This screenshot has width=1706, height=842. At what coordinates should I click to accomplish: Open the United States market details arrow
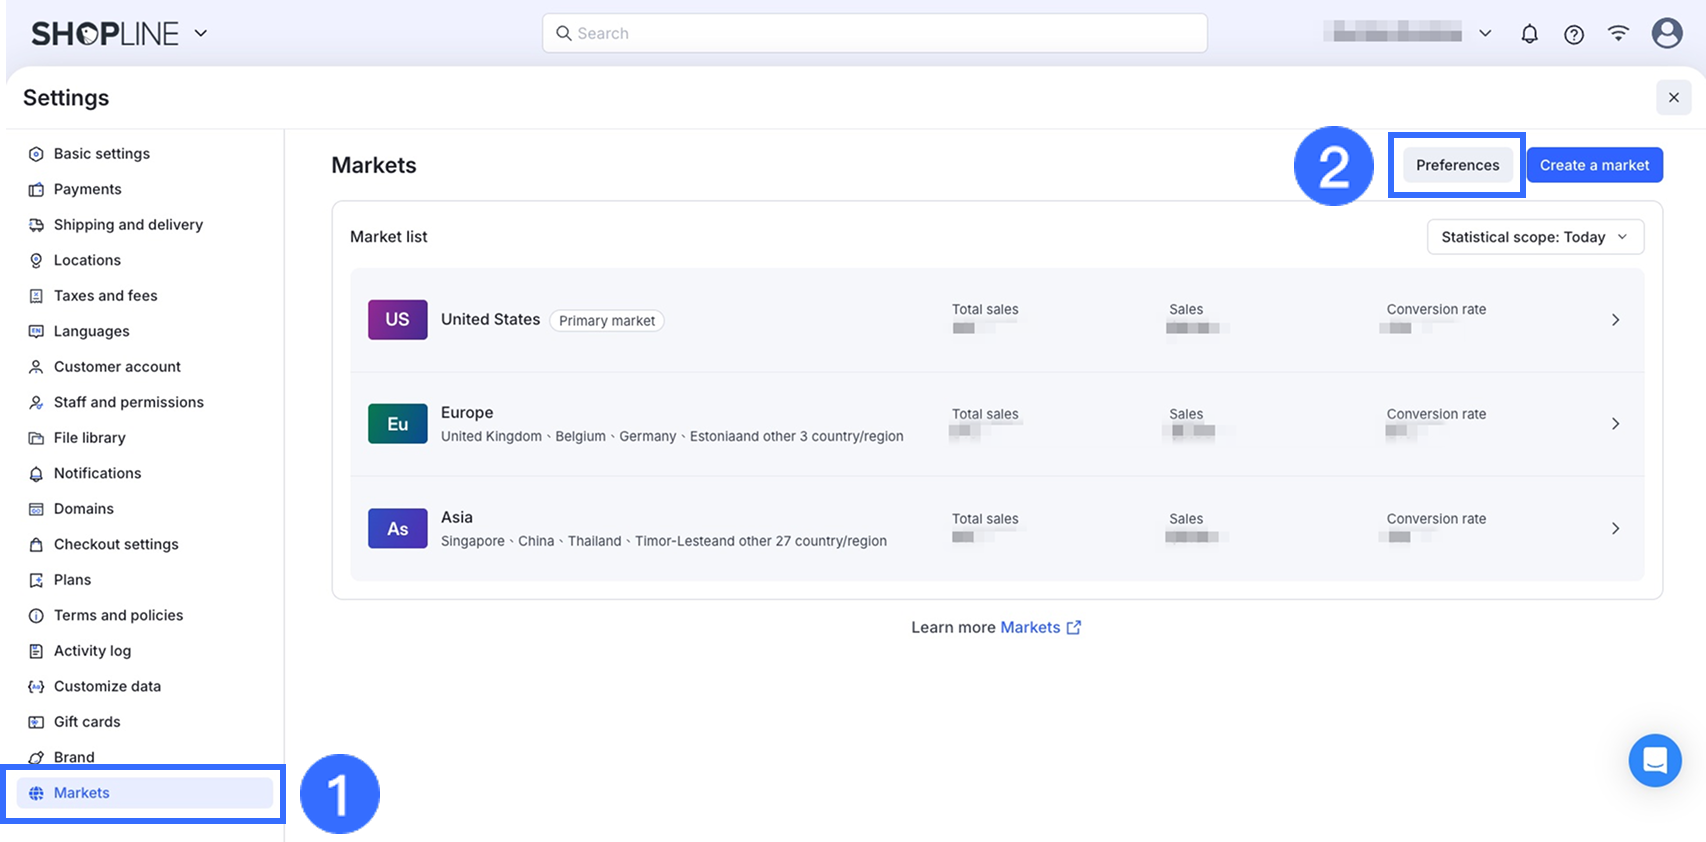(x=1615, y=320)
